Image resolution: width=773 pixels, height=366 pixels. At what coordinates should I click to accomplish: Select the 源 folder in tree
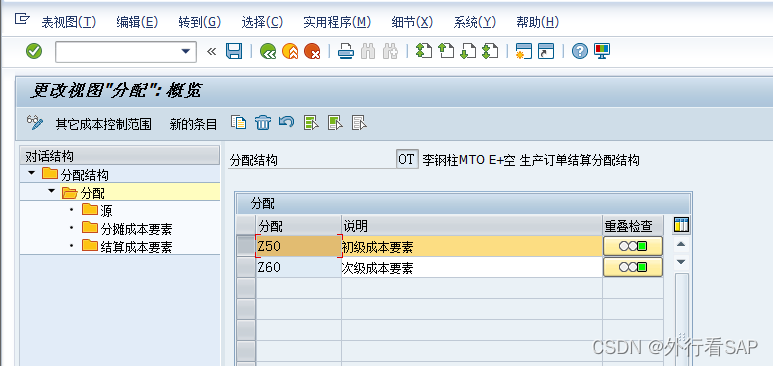point(97,211)
